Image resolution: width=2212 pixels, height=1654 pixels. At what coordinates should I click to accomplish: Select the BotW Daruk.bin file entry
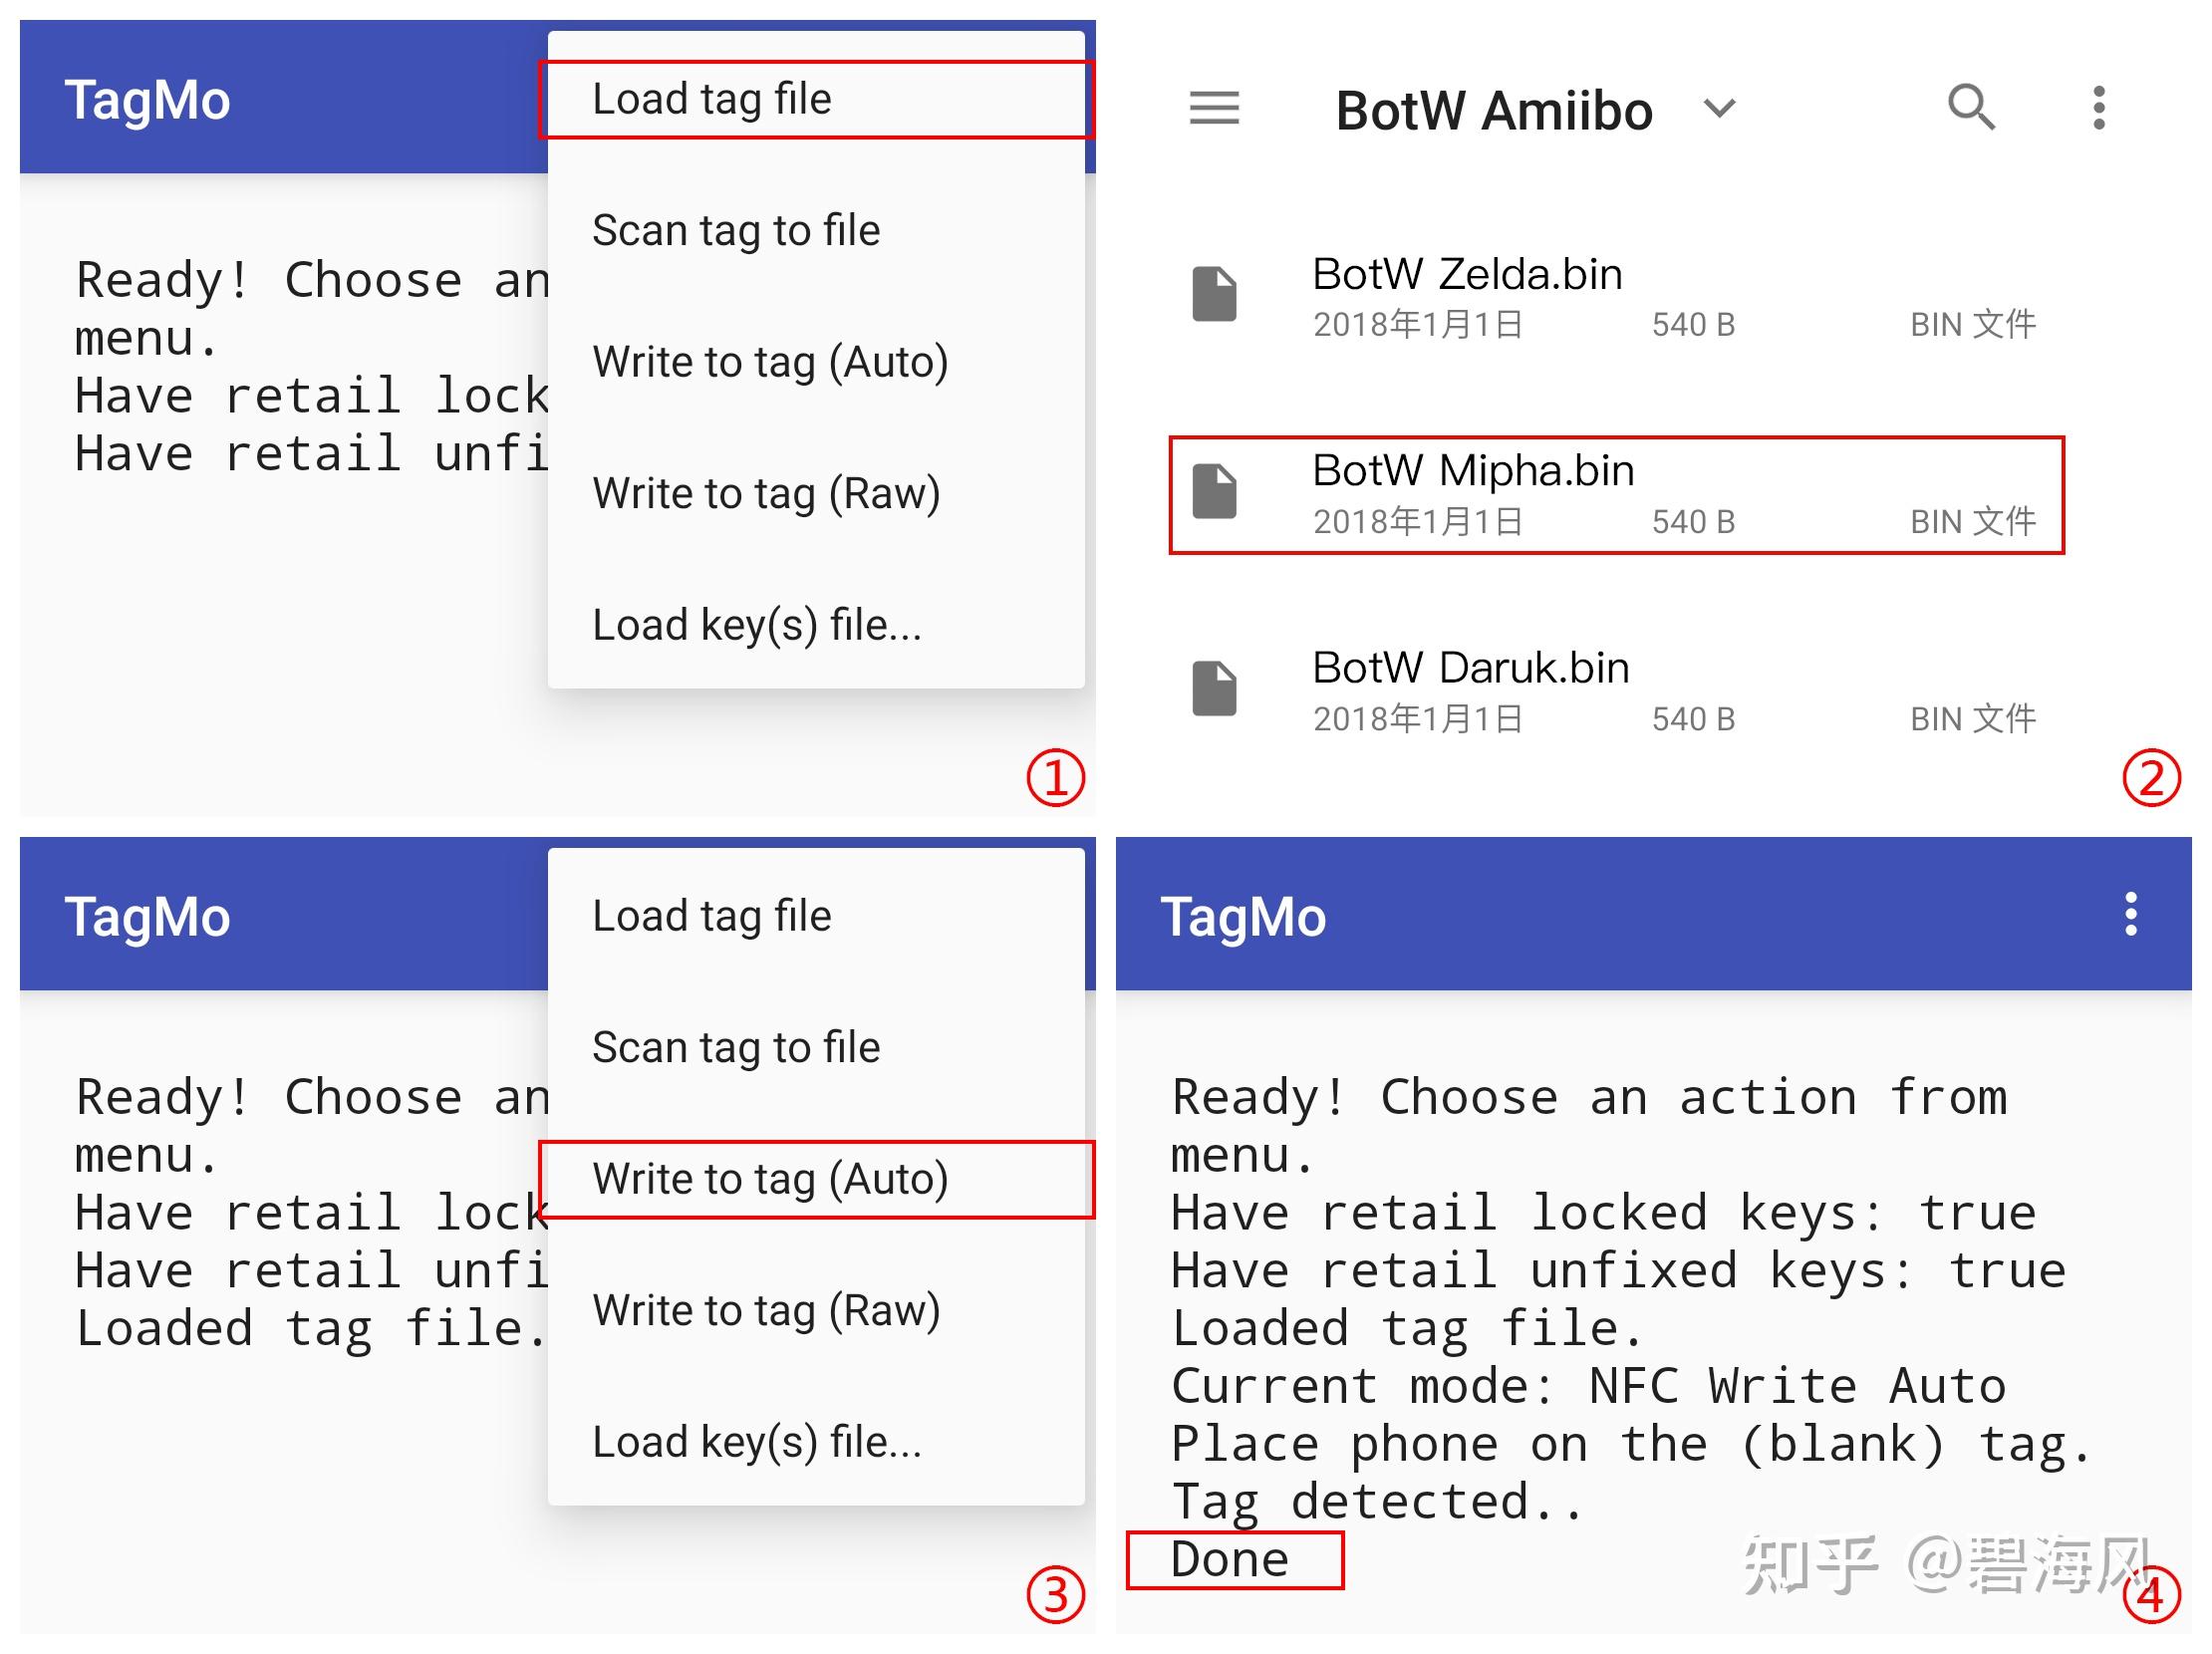(1470, 667)
